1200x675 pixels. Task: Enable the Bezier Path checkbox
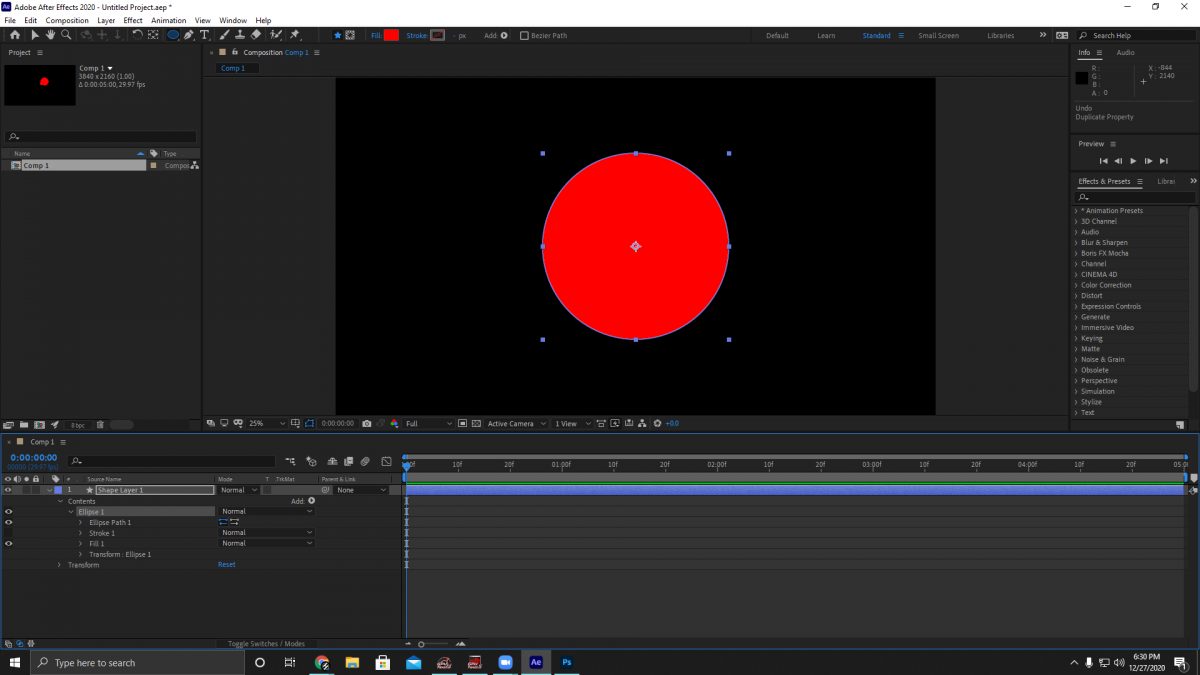(524, 35)
